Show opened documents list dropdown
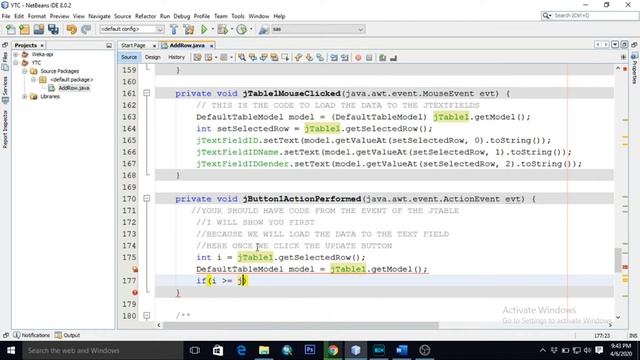Image resolution: width=640 pixels, height=360 pixels. (615, 45)
